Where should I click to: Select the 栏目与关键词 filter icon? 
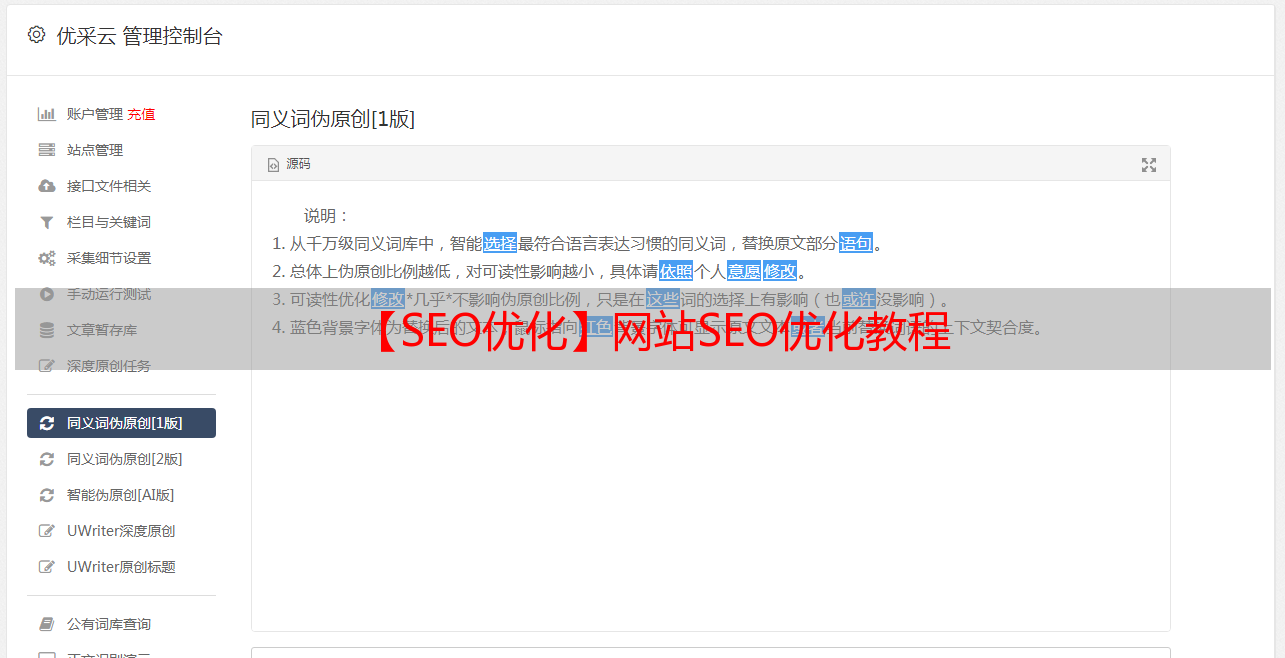(x=46, y=222)
